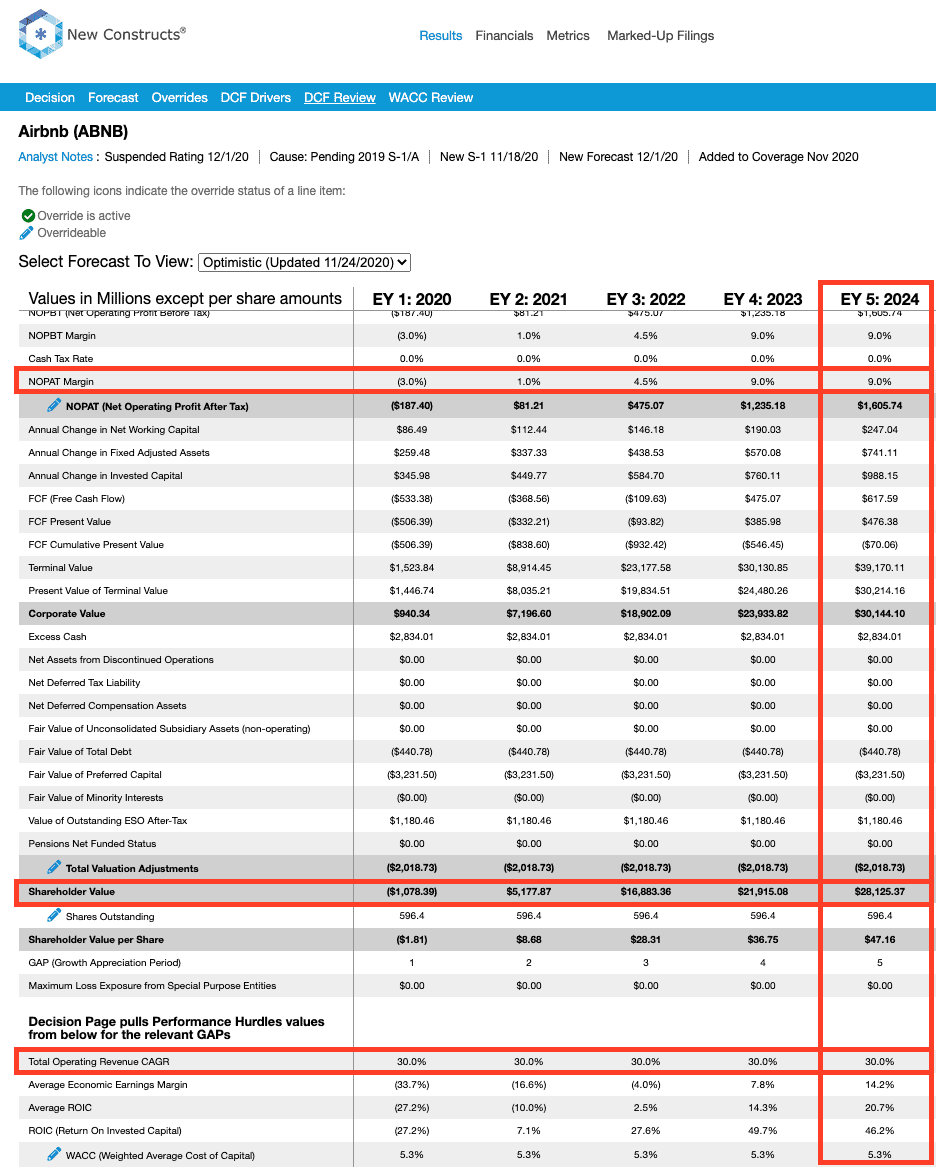Click the $39,170.11 Terminal Value cell
The height and width of the screenshot is (1167, 936).
[879, 568]
